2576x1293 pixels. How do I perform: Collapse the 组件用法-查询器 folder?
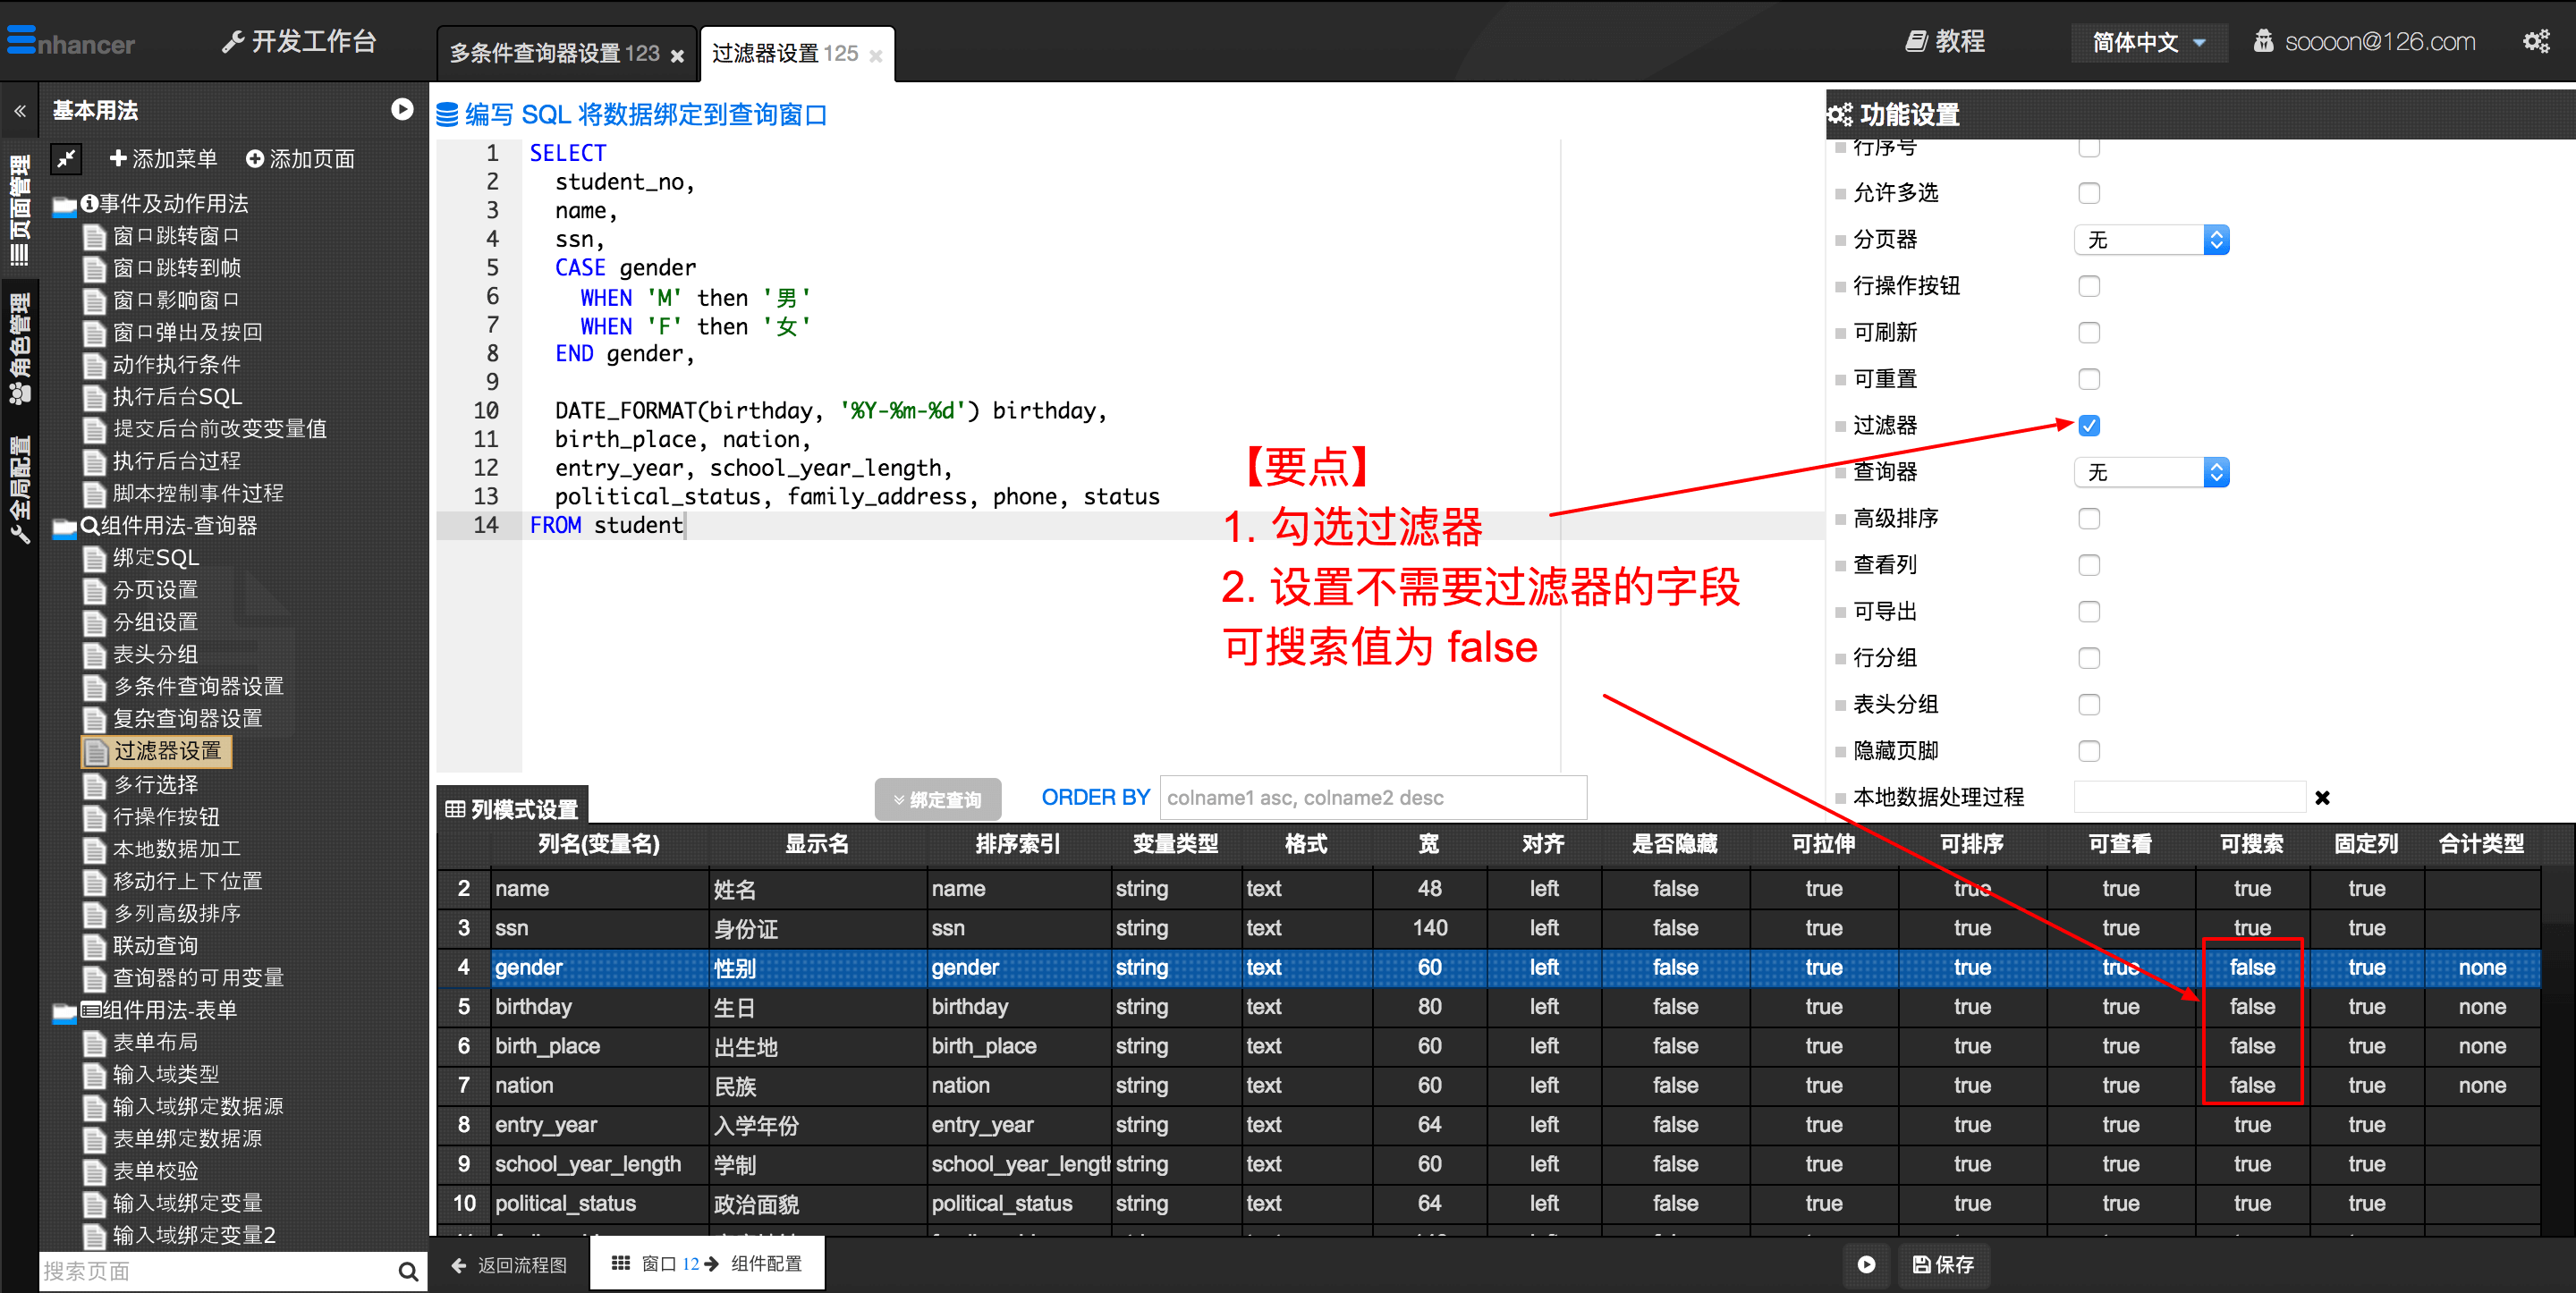(65, 527)
